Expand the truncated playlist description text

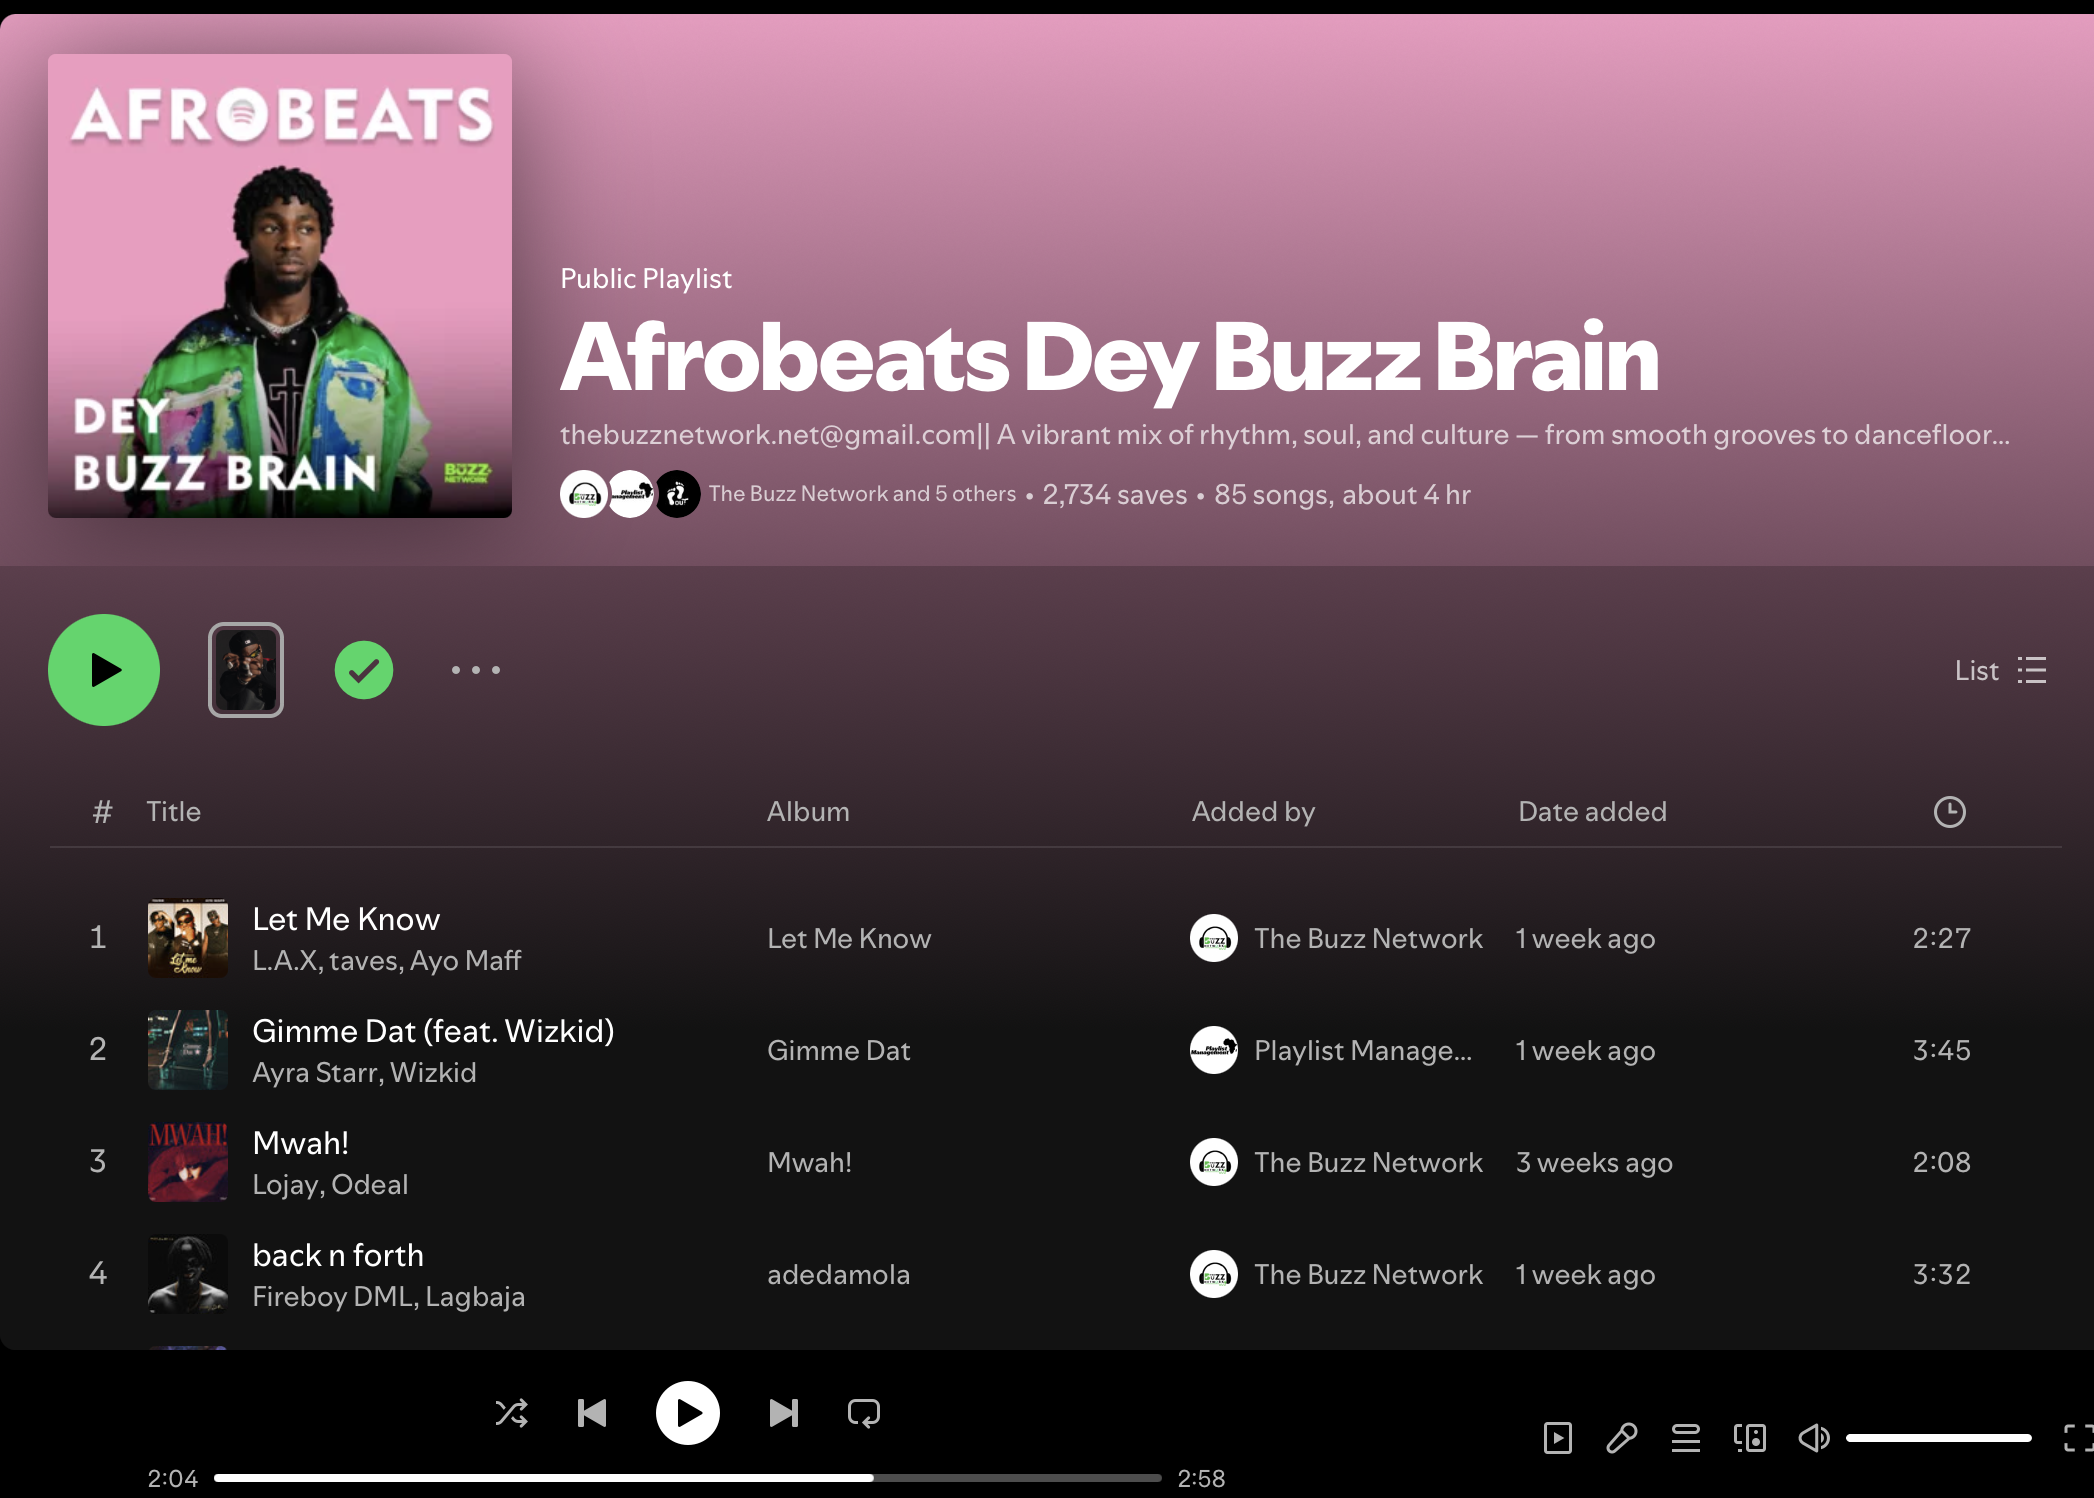tap(1284, 435)
